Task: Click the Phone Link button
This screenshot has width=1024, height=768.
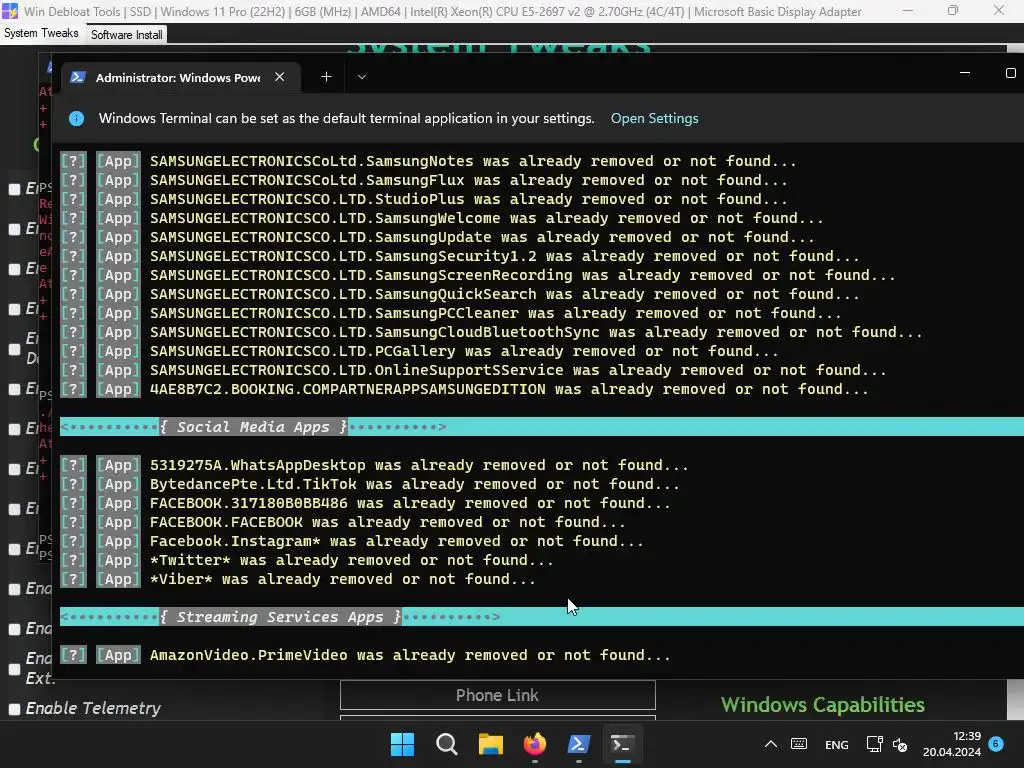Action: point(498,695)
